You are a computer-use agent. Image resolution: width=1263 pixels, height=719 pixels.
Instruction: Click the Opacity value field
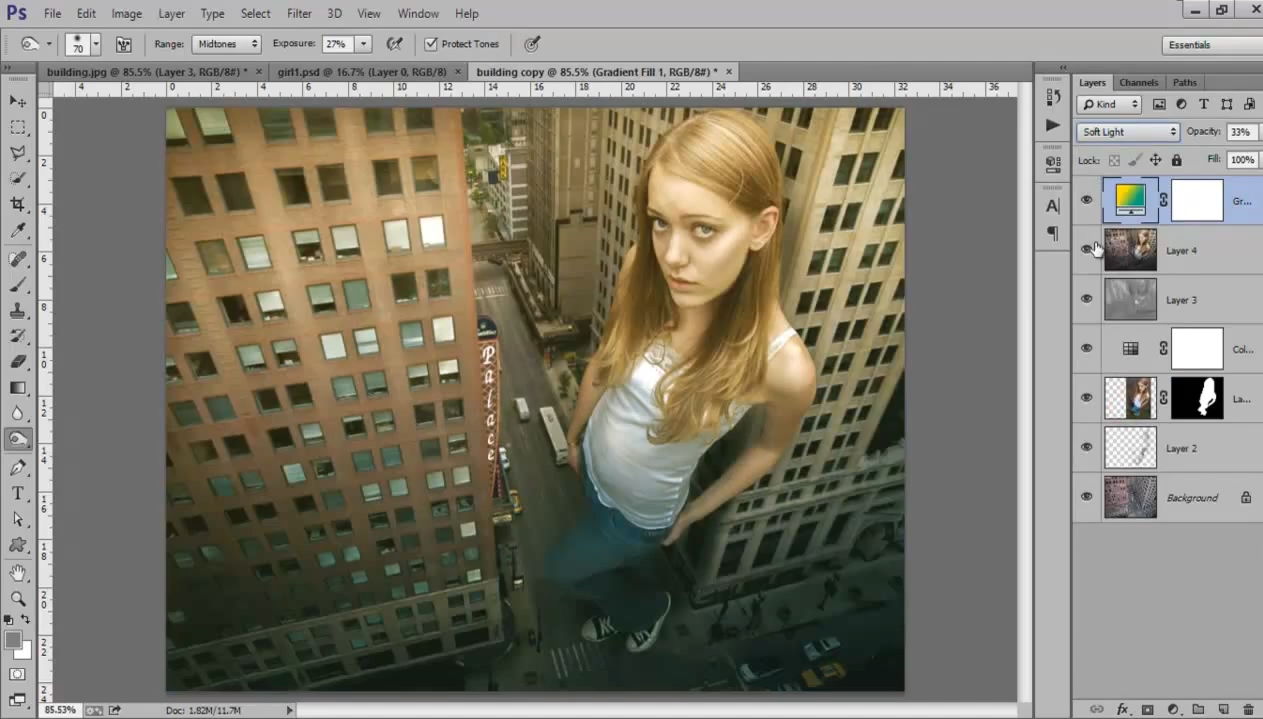[1240, 132]
